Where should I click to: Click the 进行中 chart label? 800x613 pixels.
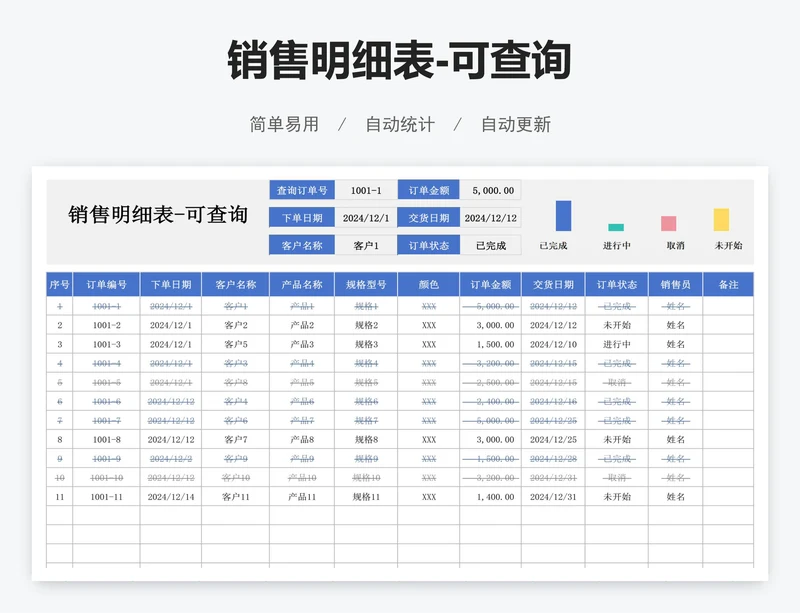[616, 246]
